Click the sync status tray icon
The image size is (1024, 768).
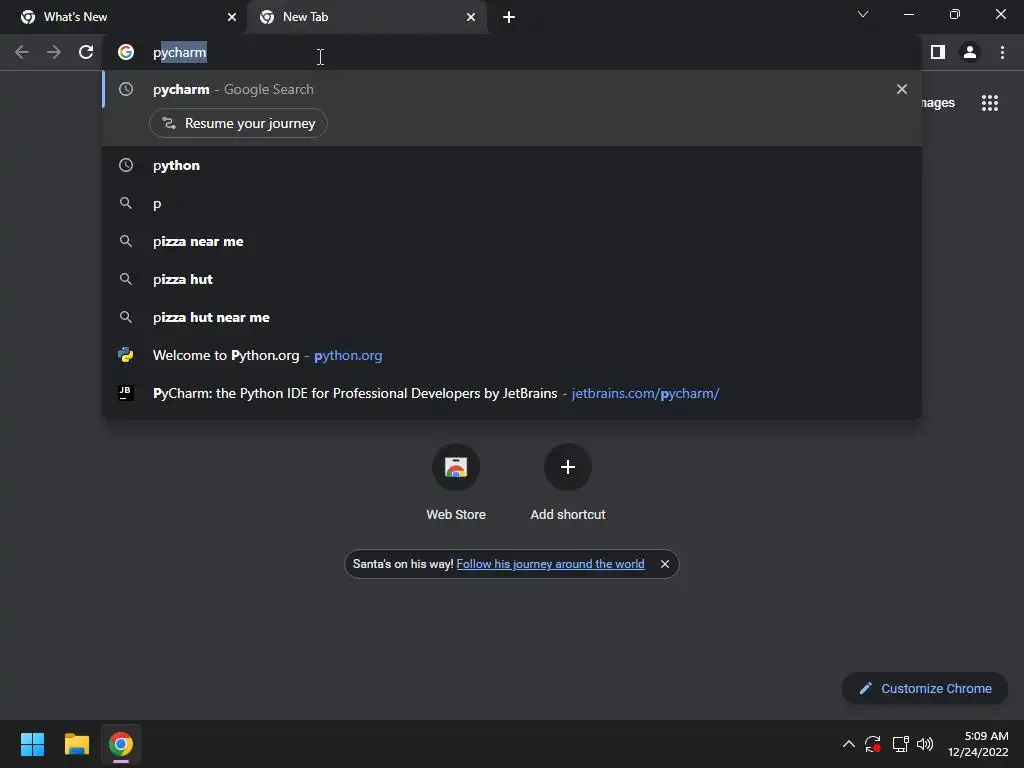873,744
